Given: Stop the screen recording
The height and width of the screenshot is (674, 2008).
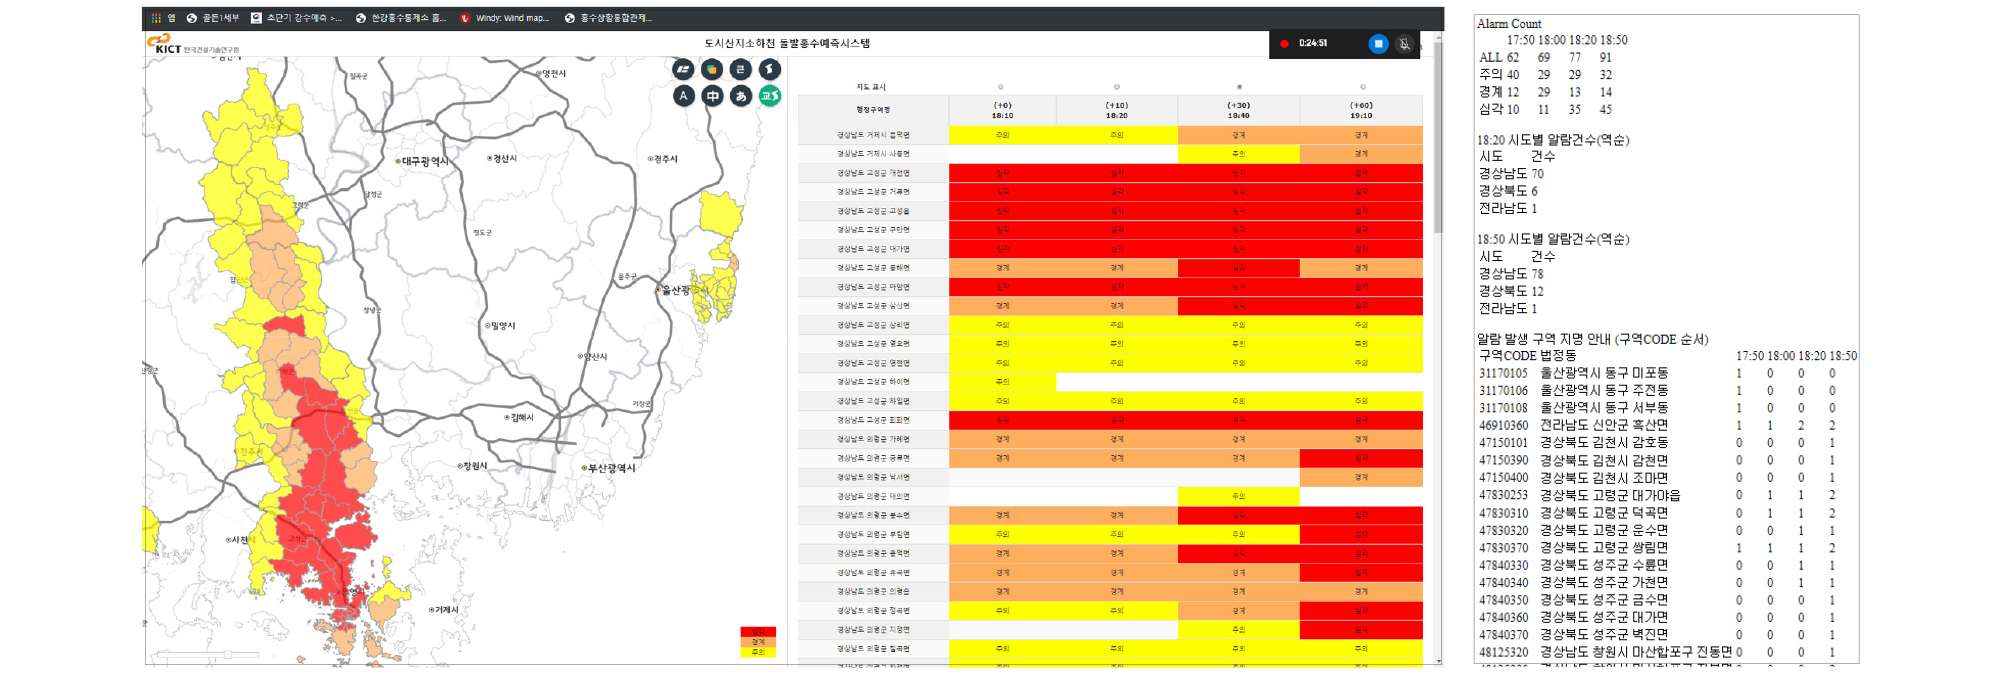Looking at the screenshot, I should [x=1378, y=44].
